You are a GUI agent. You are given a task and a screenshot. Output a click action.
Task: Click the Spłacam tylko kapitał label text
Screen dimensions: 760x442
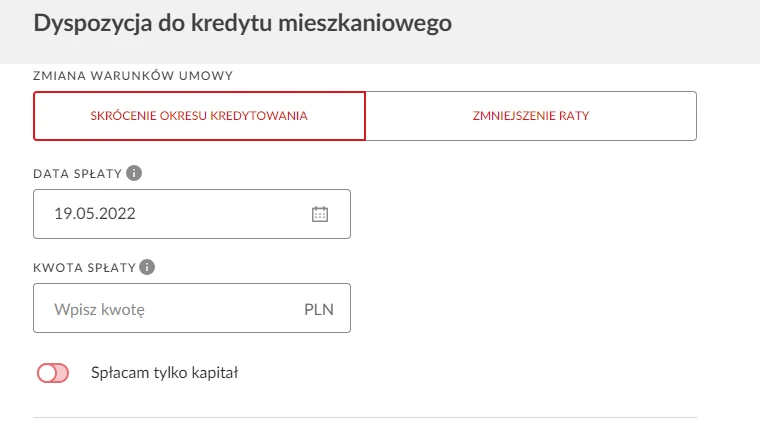[165, 374]
